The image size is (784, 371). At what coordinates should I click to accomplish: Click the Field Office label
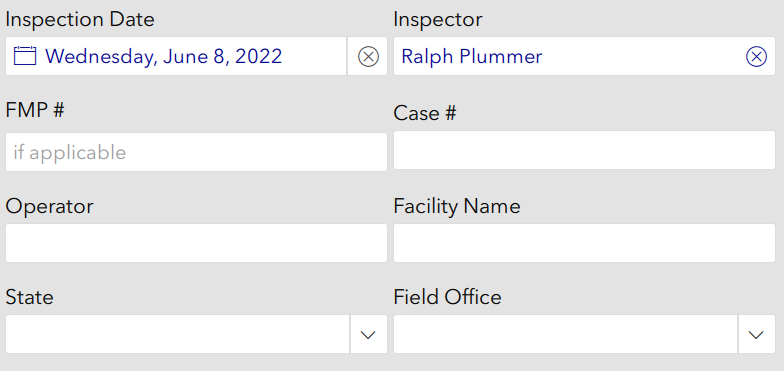coord(448,297)
